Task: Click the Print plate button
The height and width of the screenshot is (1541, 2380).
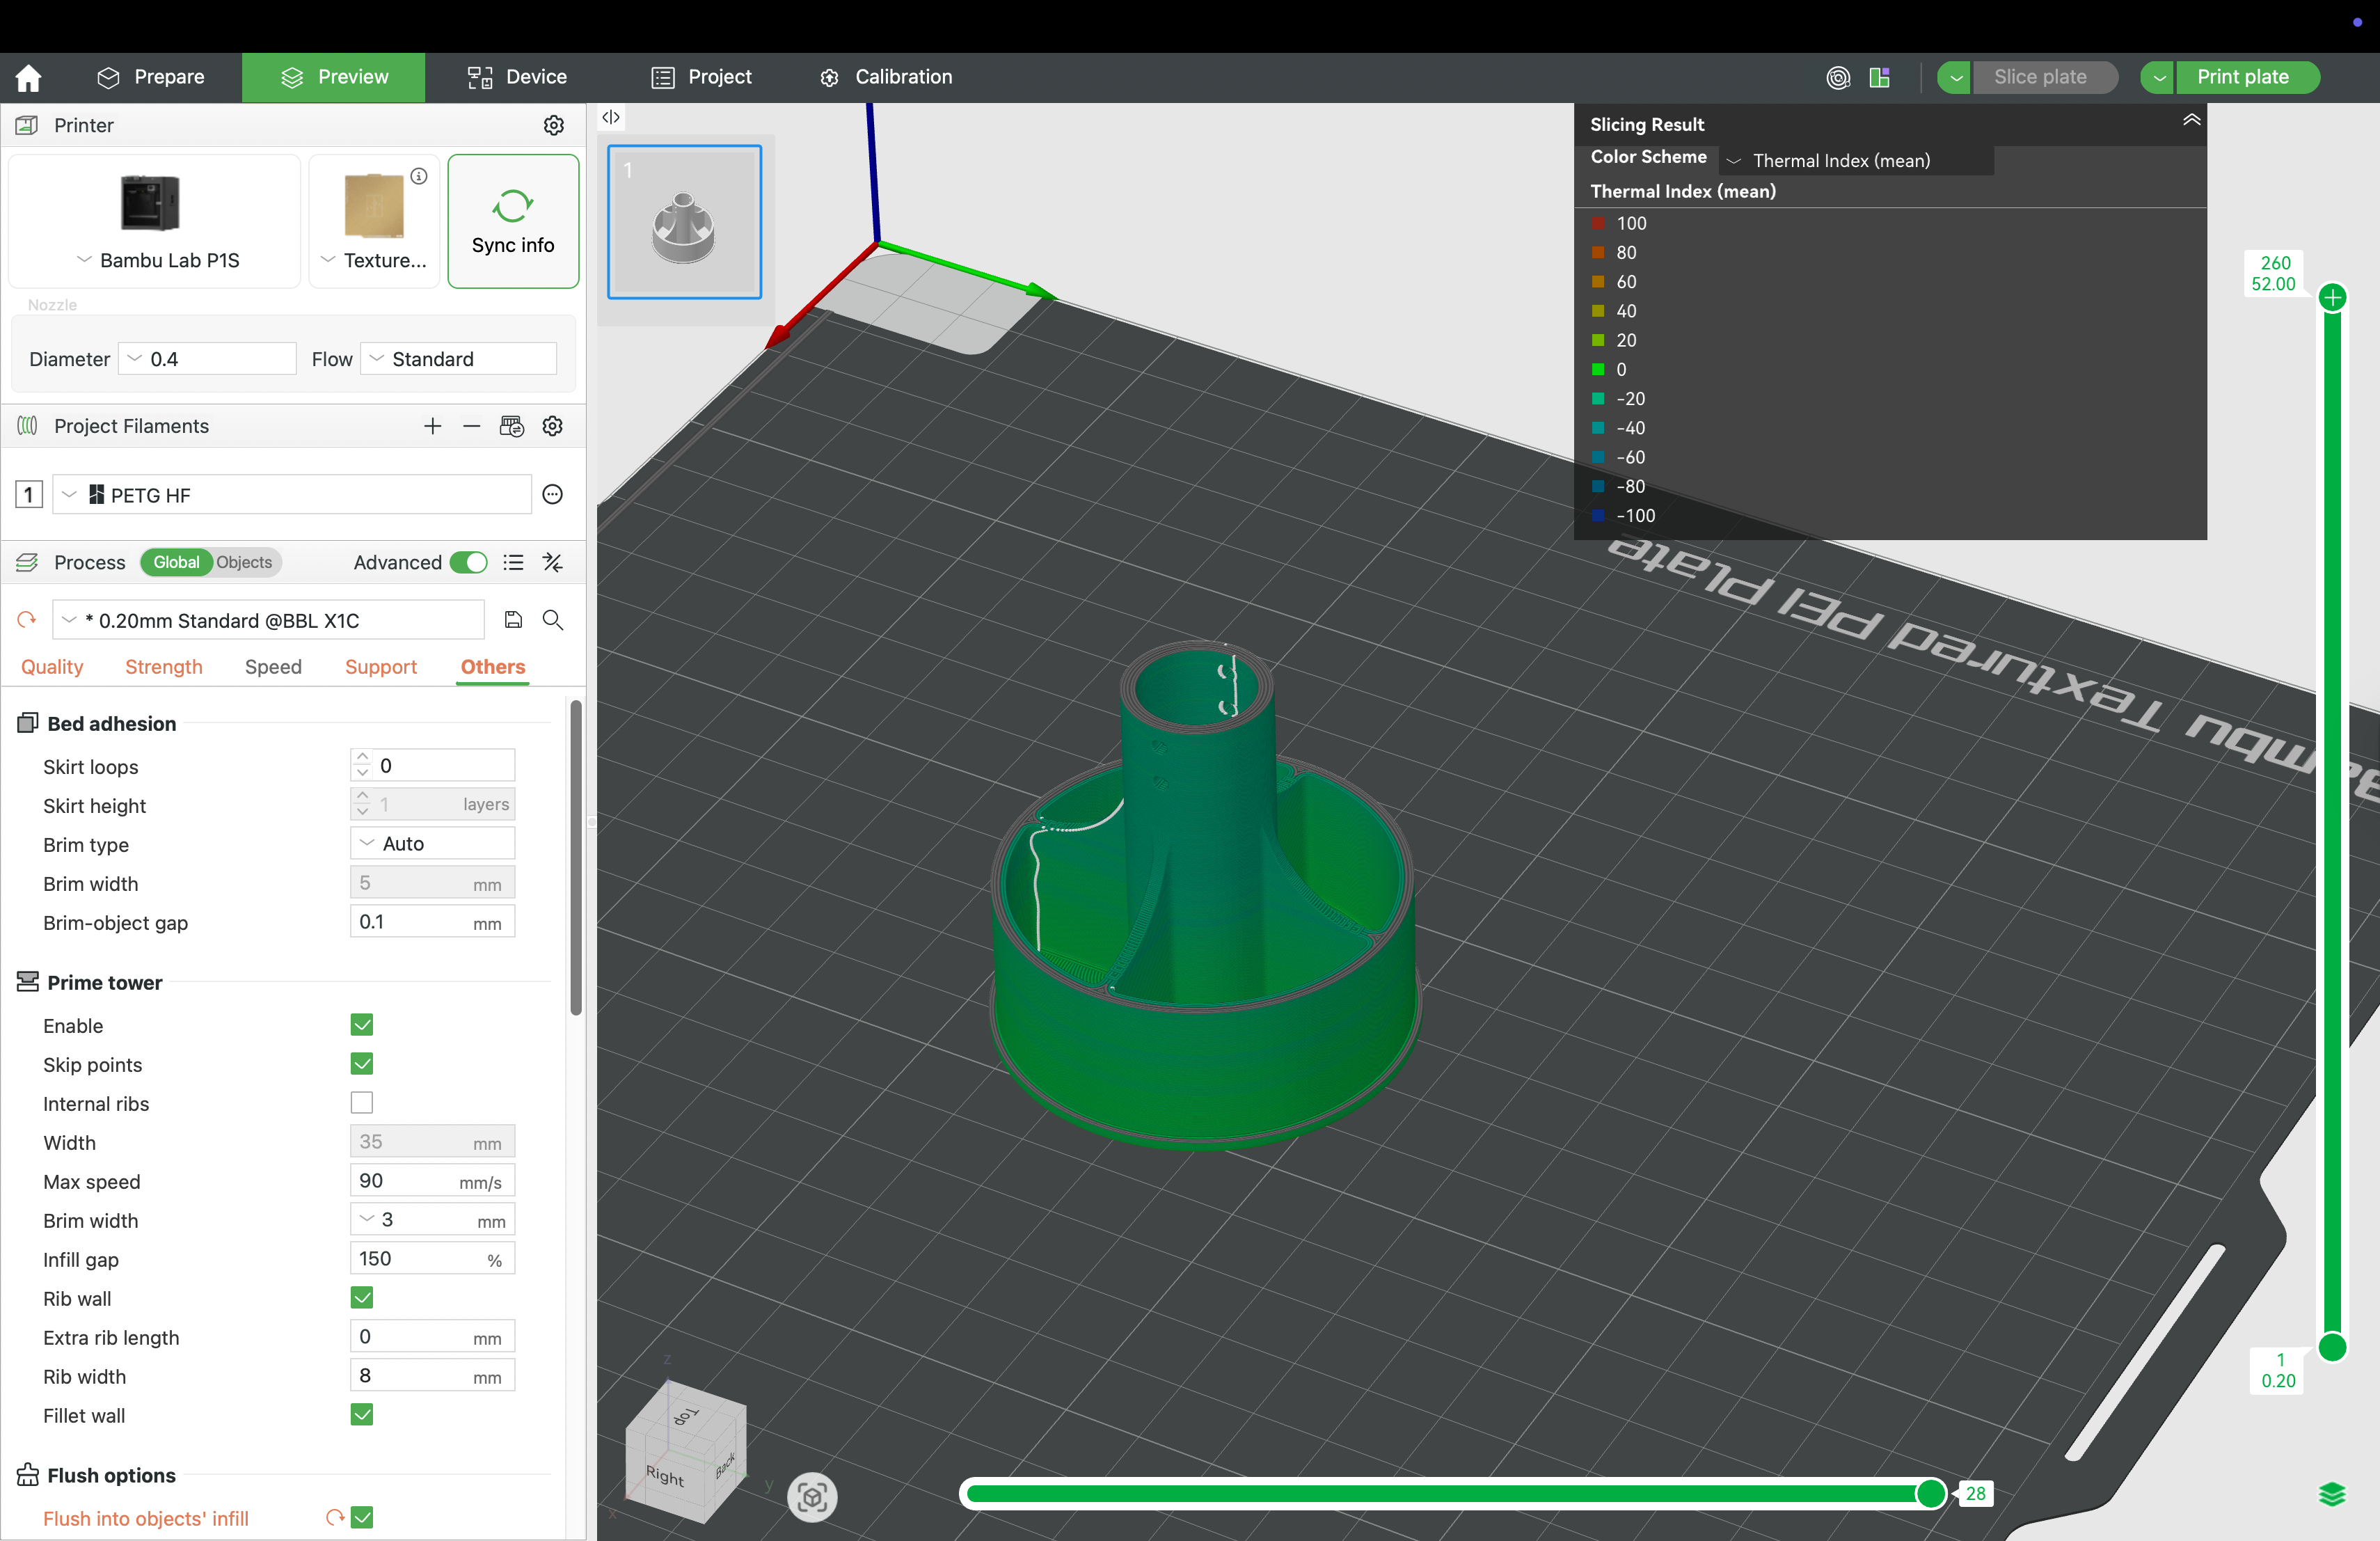Action: pyautogui.click(x=2242, y=77)
